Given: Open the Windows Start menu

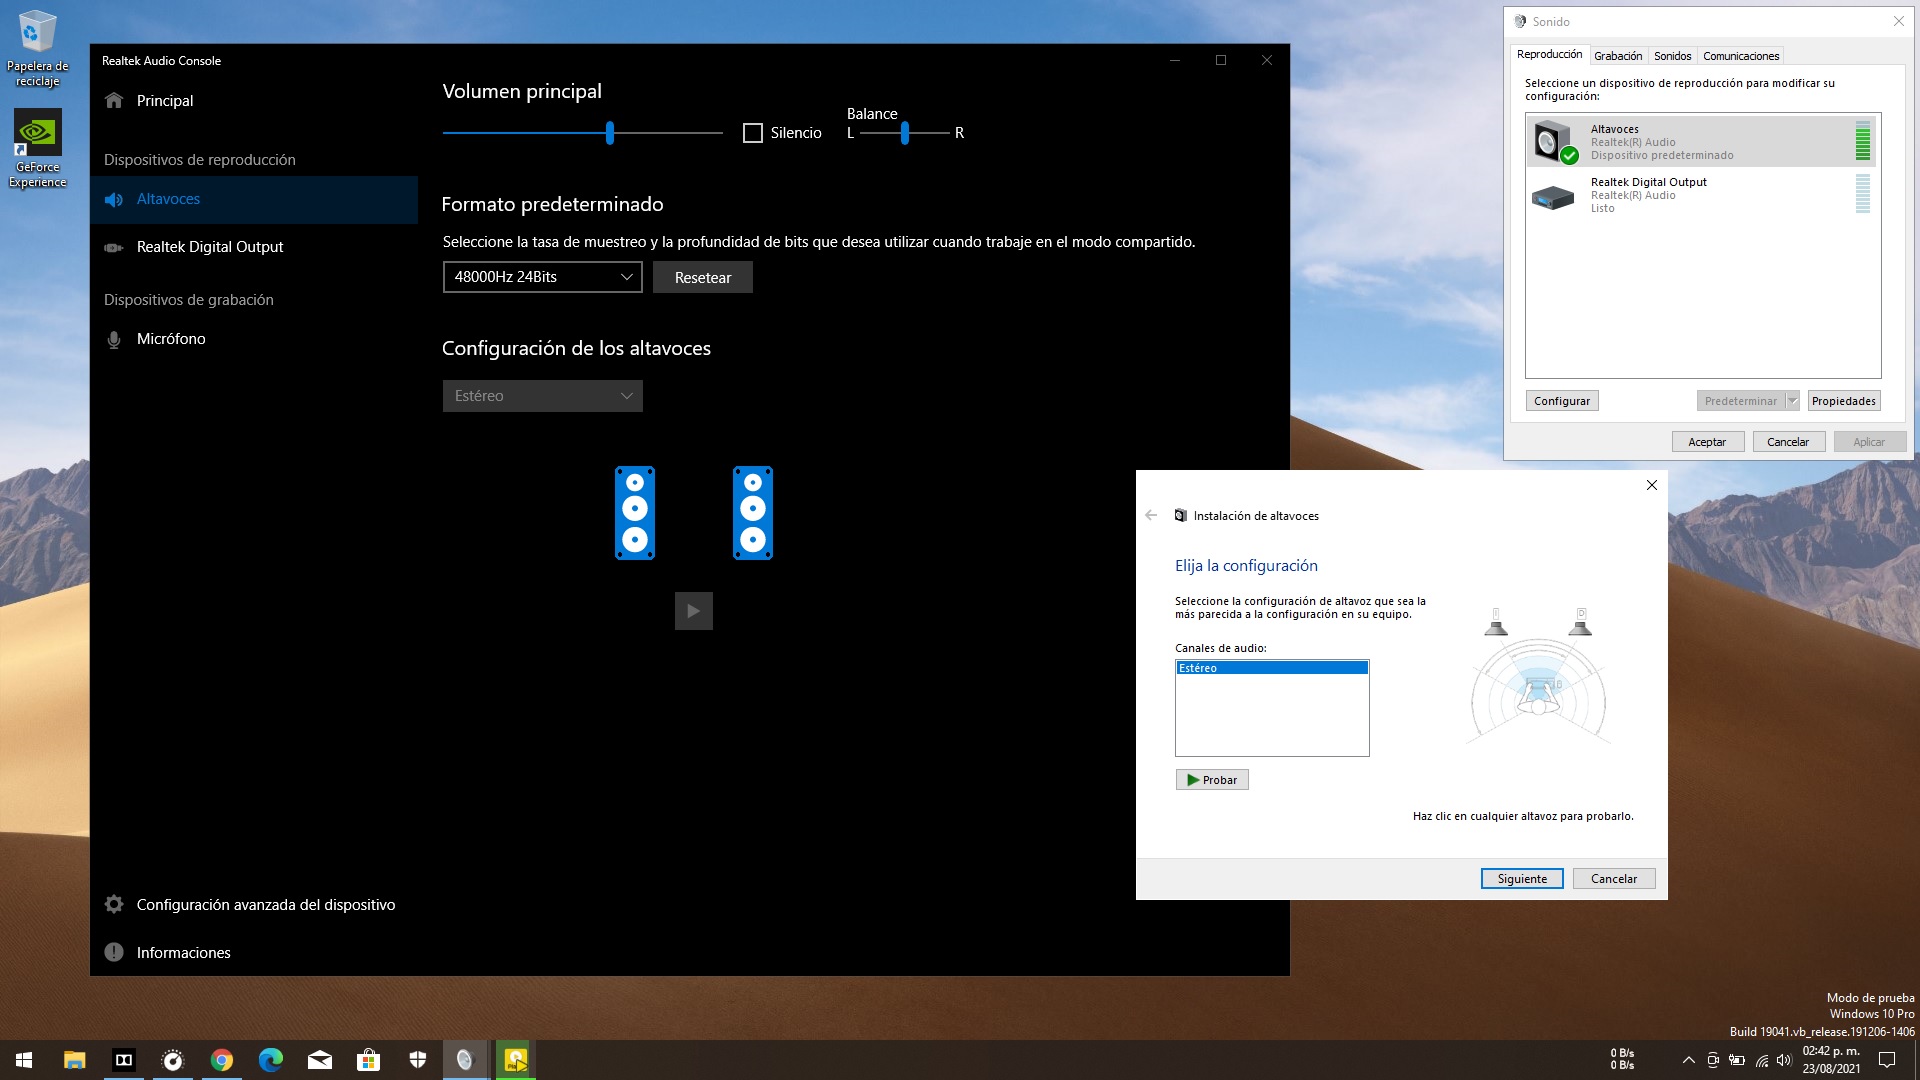Looking at the screenshot, I should pos(24,1060).
